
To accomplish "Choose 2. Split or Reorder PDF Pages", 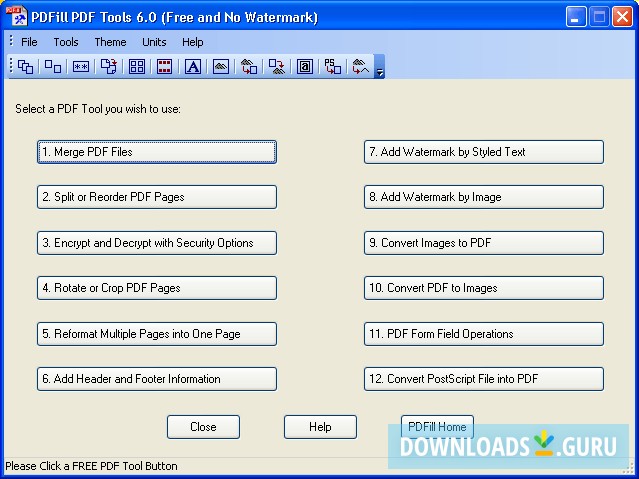I will pyautogui.click(x=157, y=197).
